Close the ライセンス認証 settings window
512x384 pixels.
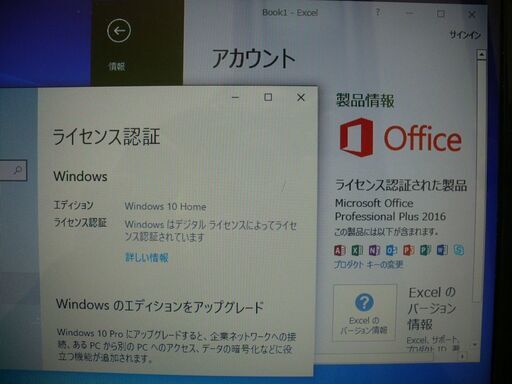pyautogui.click(x=301, y=97)
